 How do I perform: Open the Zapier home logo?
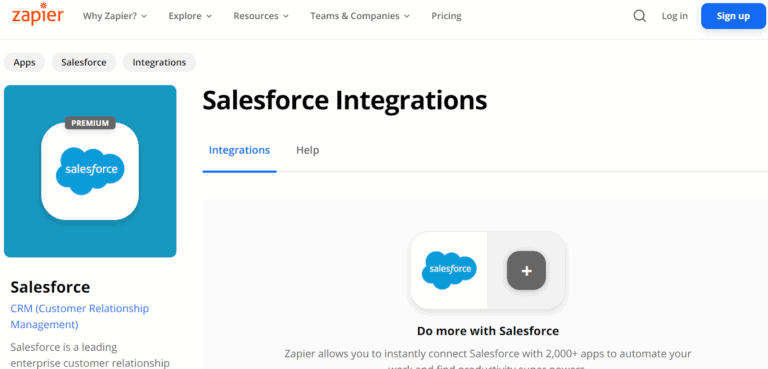38,14
